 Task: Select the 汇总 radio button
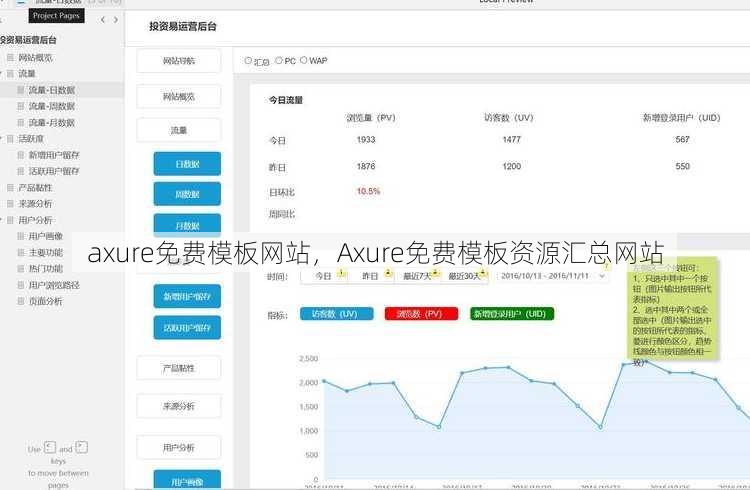point(248,61)
